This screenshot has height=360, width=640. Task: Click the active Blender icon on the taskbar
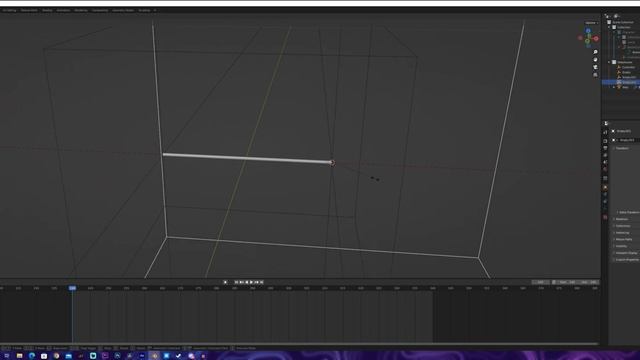[x=154, y=356]
